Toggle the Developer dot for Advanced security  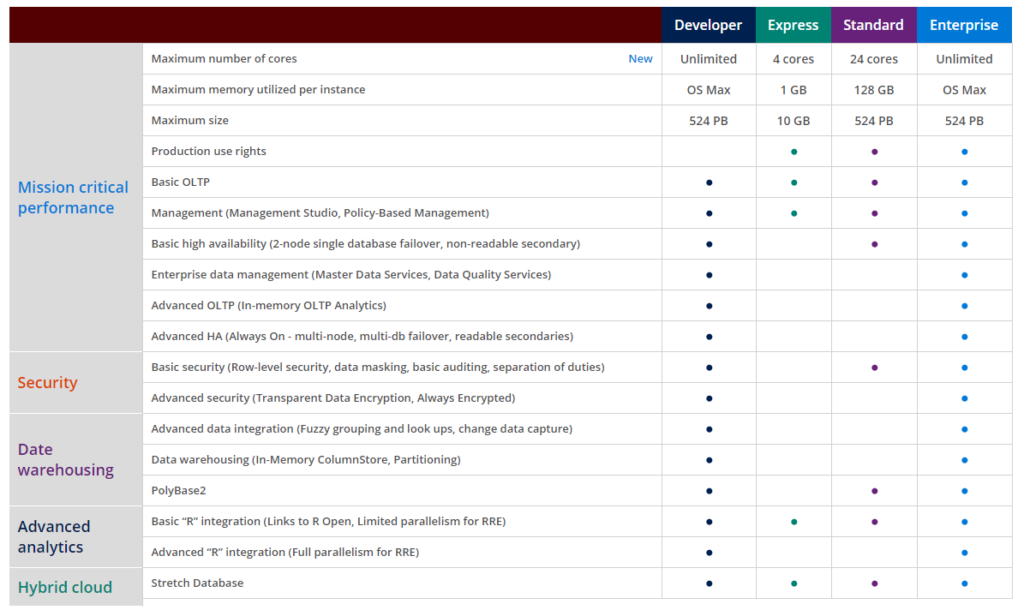pyautogui.click(x=709, y=398)
